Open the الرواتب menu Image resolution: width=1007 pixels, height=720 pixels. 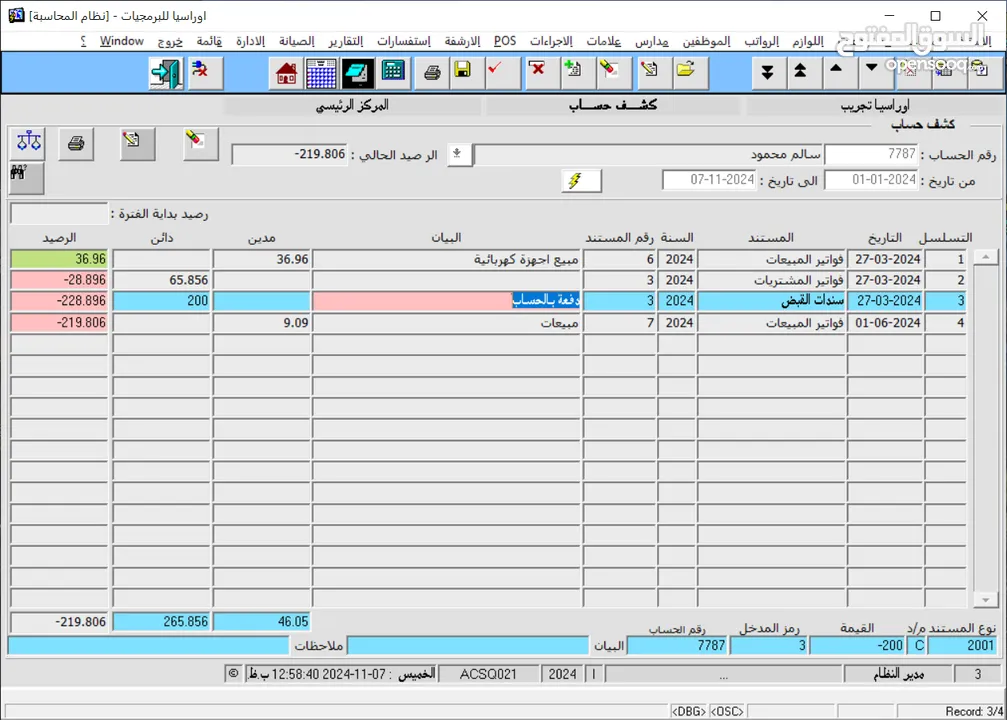(761, 41)
